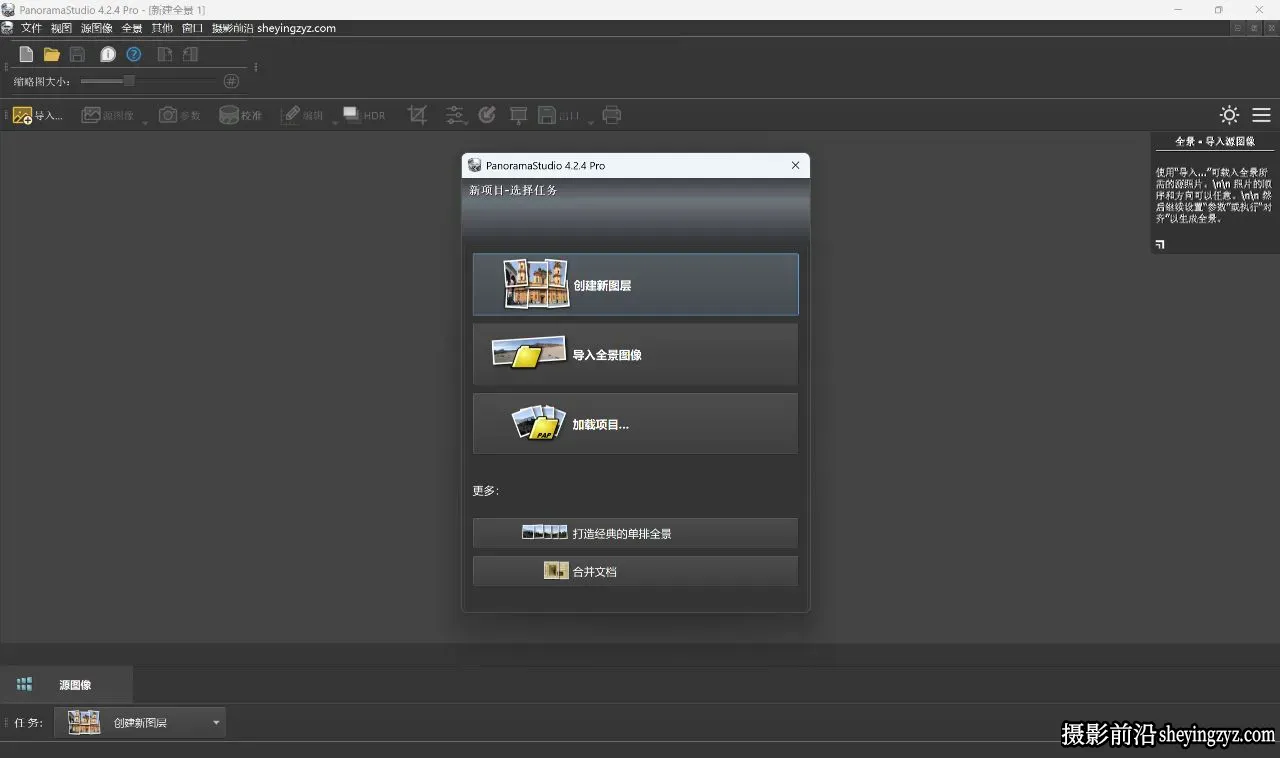This screenshot has height=758, width=1280.
Task: Click the 缩略图大小: label
Action: 42,82
